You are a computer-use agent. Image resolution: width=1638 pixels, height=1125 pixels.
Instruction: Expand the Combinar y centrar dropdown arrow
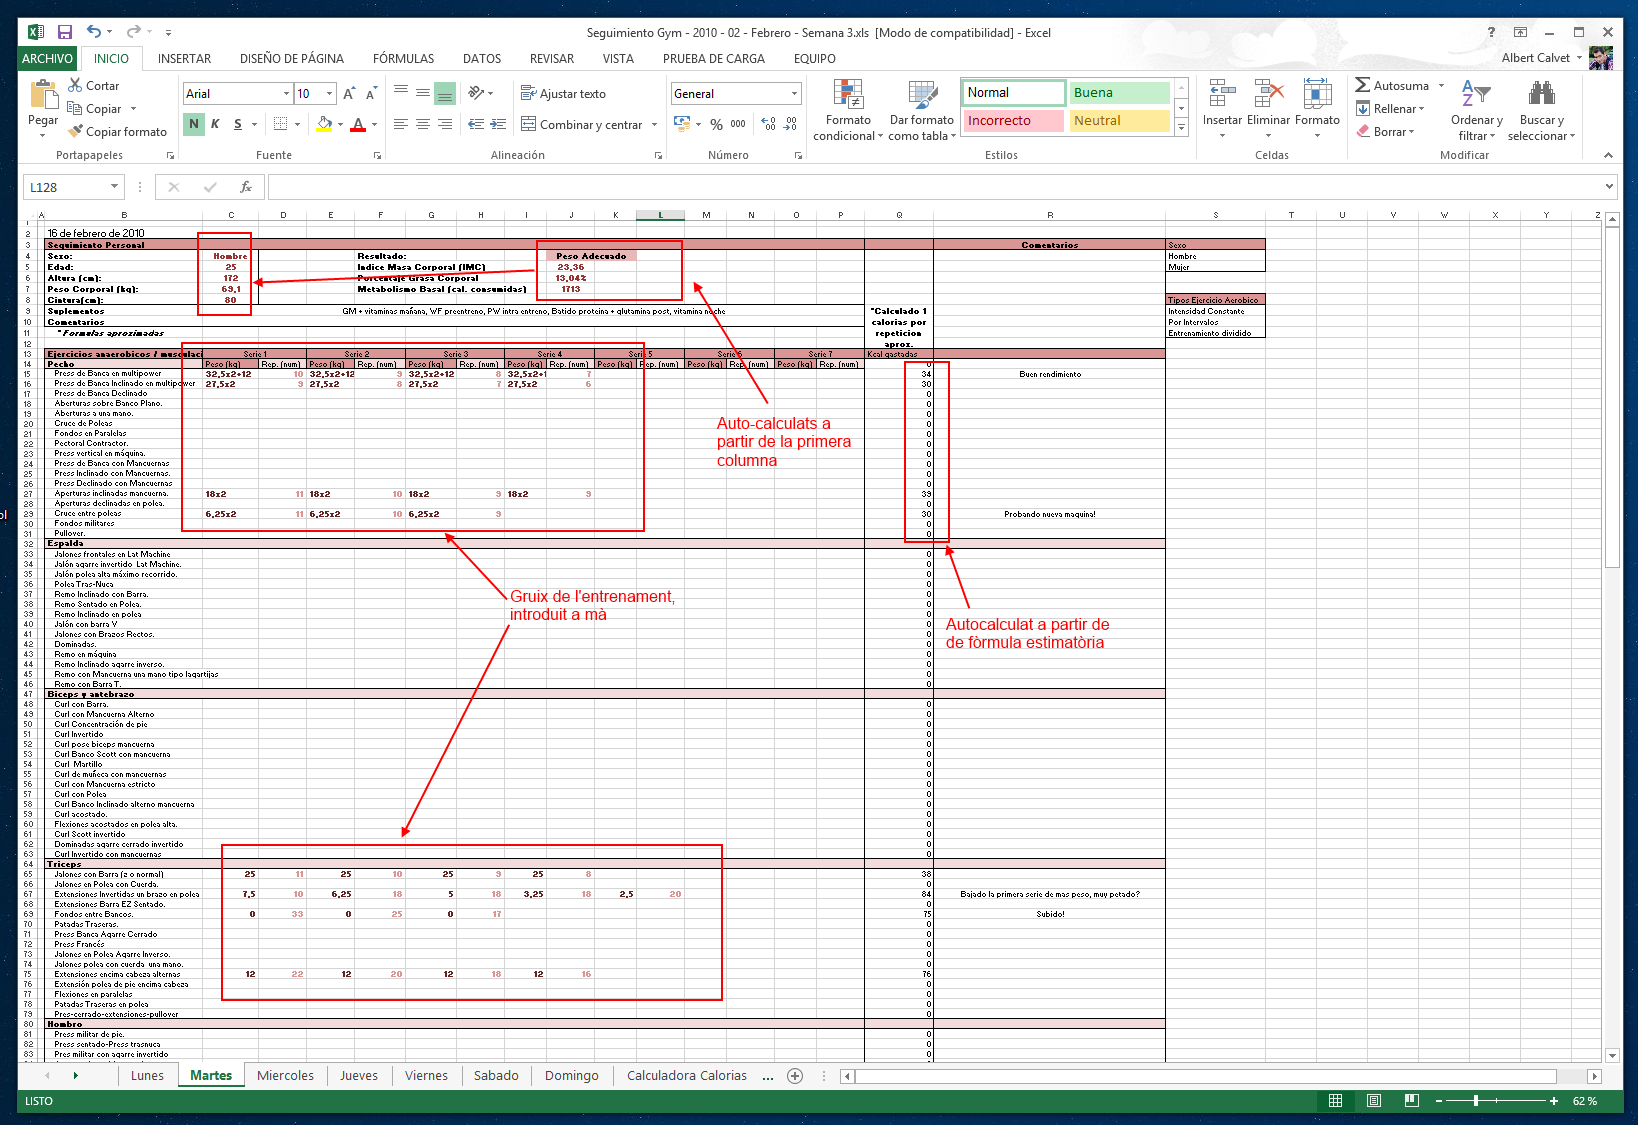point(654,123)
